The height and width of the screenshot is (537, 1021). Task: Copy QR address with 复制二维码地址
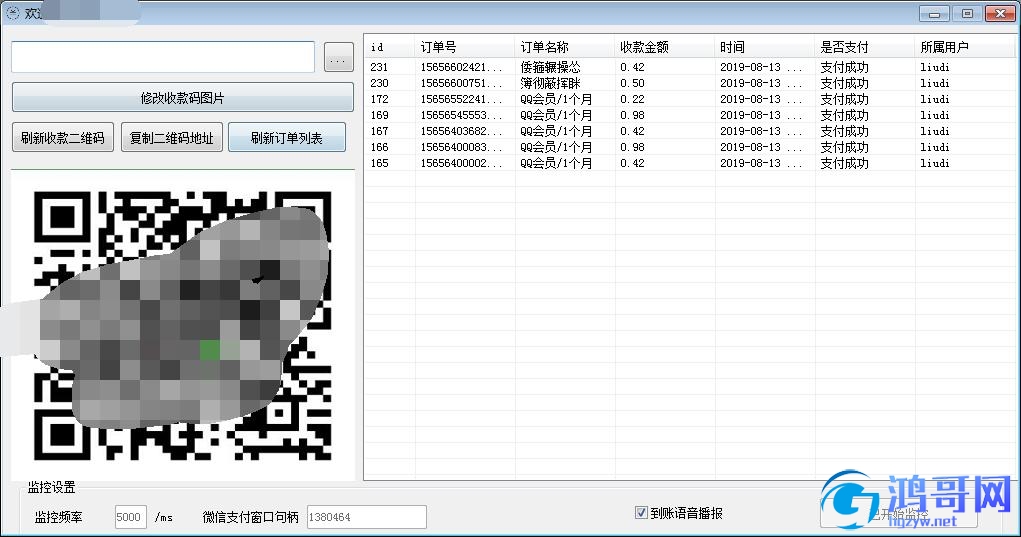coord(171,137)
